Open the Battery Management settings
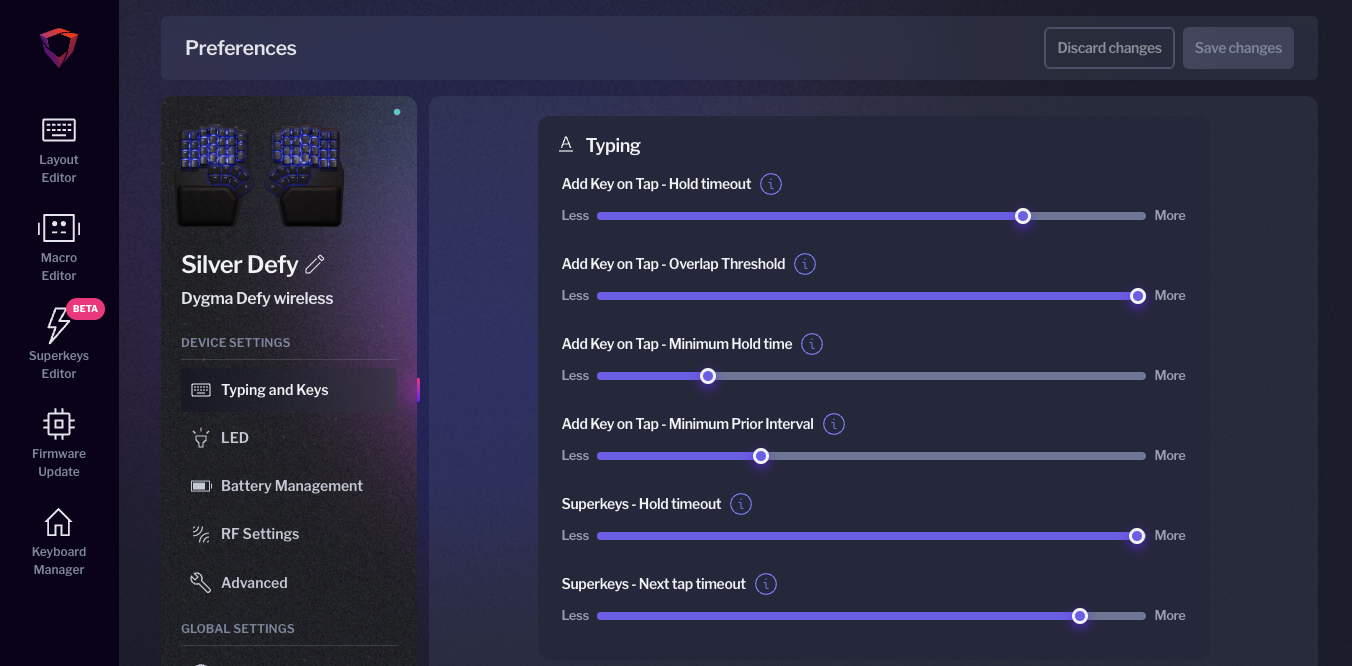The height and width of the screenshot is (666, 1352). coord(289,486)
